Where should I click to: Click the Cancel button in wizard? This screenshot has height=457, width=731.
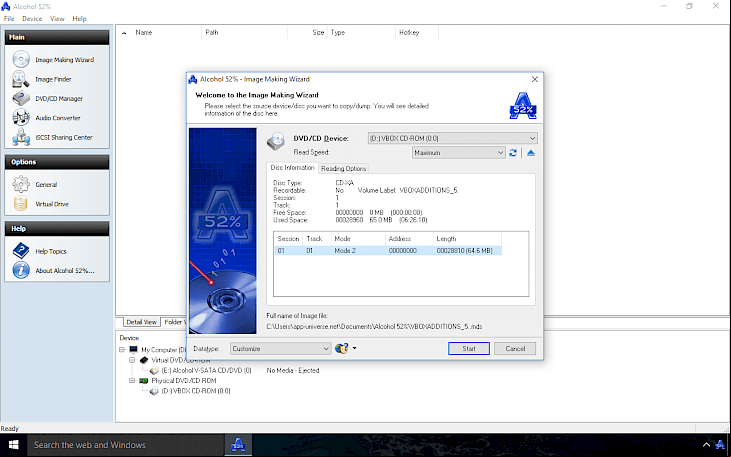coord(515,349)
